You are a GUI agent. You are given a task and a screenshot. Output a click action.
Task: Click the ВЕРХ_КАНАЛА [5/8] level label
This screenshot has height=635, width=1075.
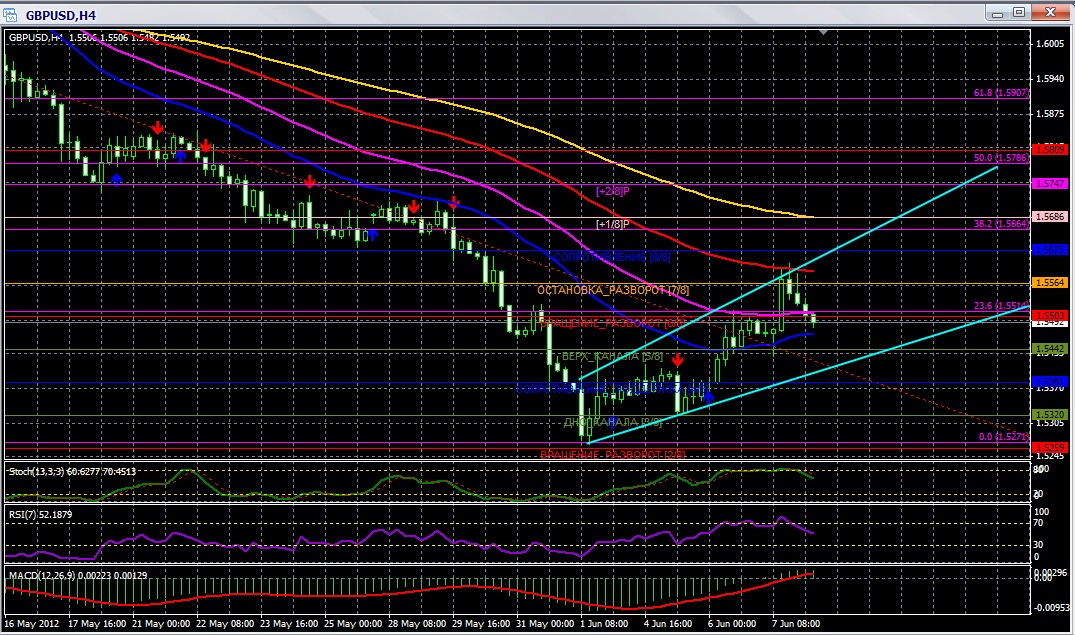pos(612,357)
